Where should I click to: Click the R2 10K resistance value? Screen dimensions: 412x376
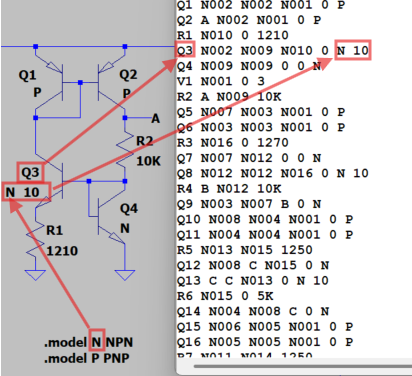(149, 161)
